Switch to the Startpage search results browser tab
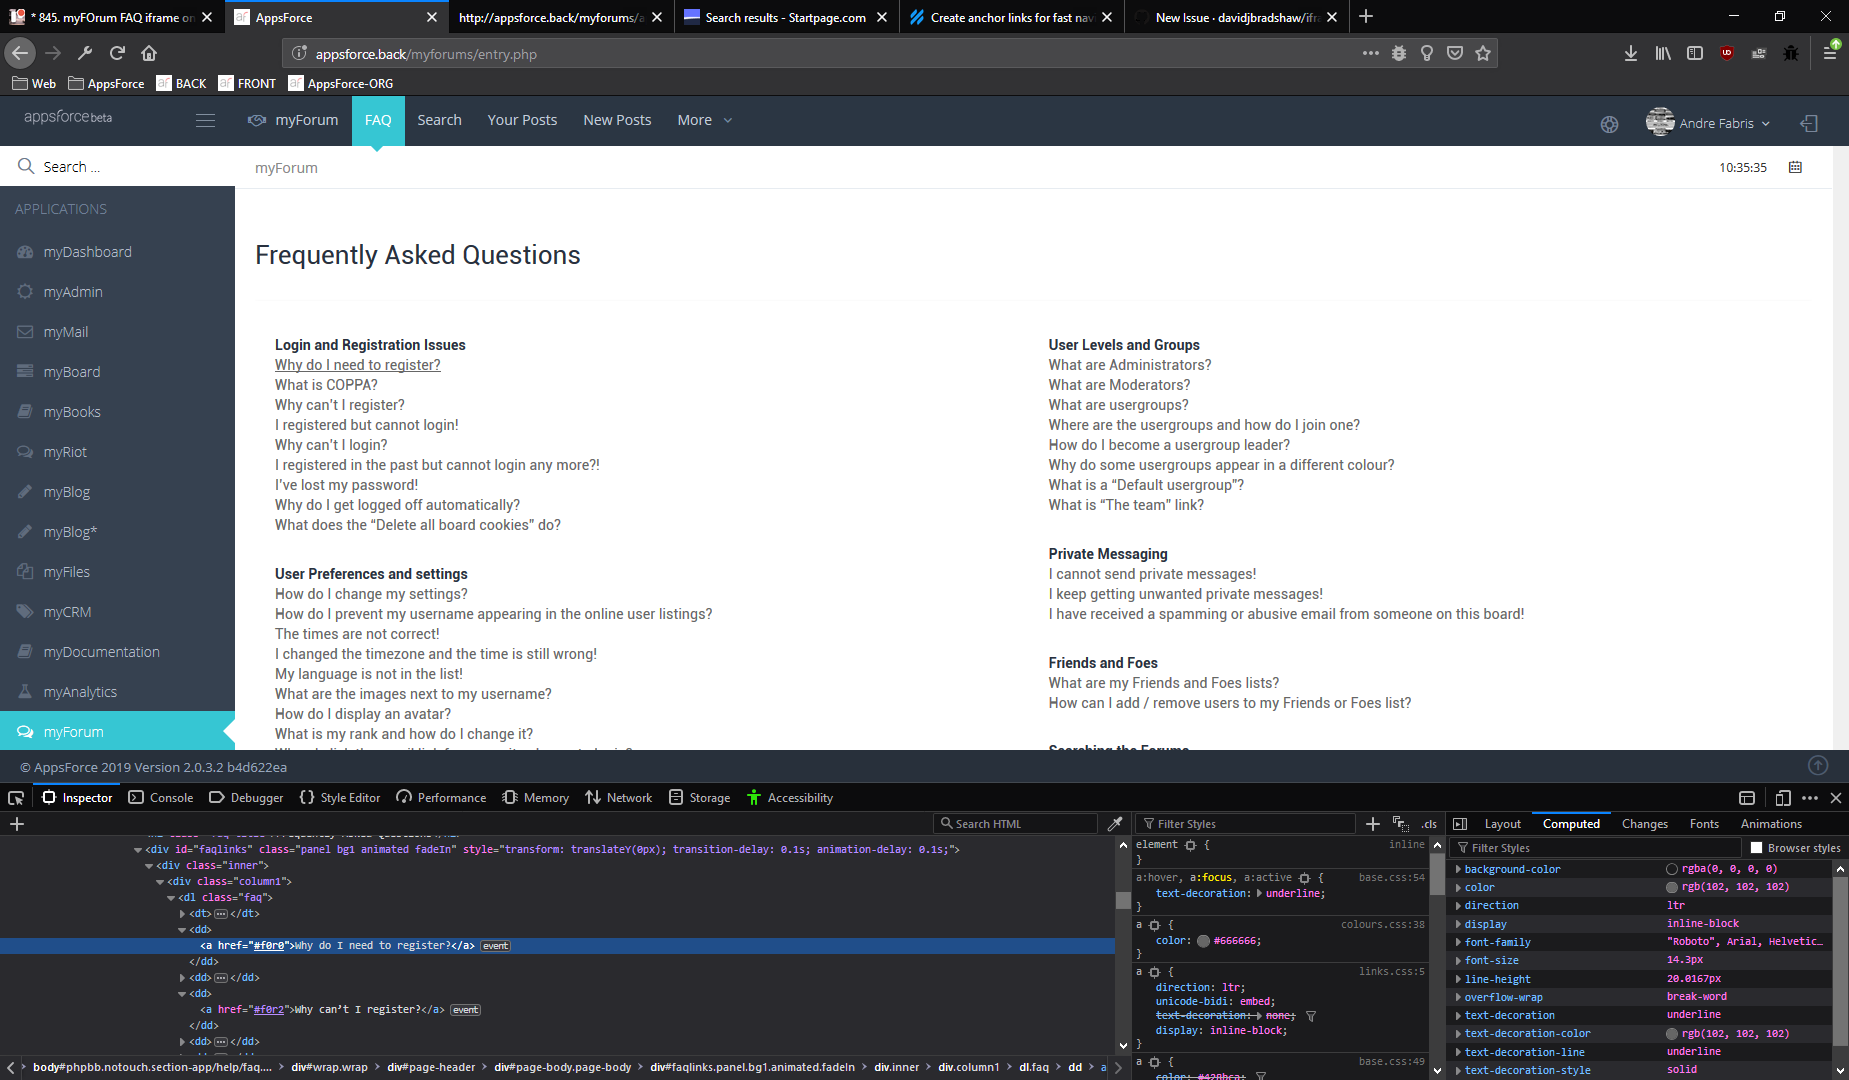Screen dimensions: 1849x1080 (x=786, y=18)
